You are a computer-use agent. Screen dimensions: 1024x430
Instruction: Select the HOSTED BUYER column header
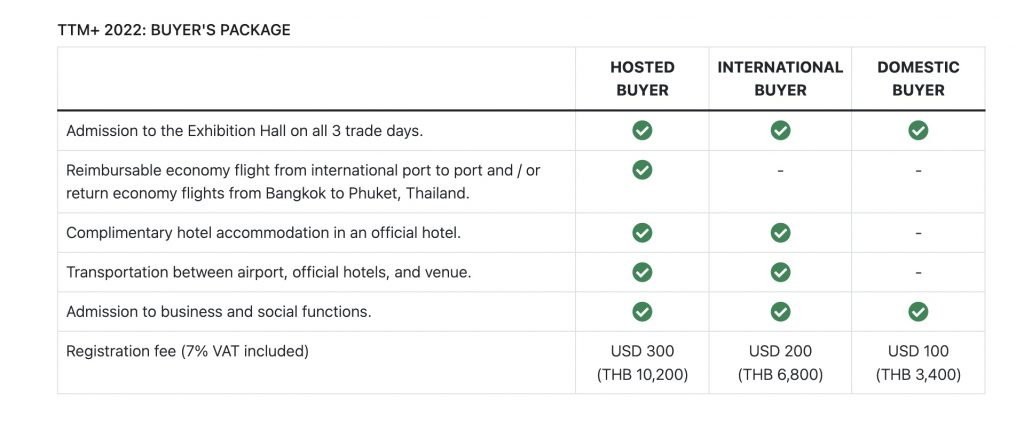coord(643,78)
